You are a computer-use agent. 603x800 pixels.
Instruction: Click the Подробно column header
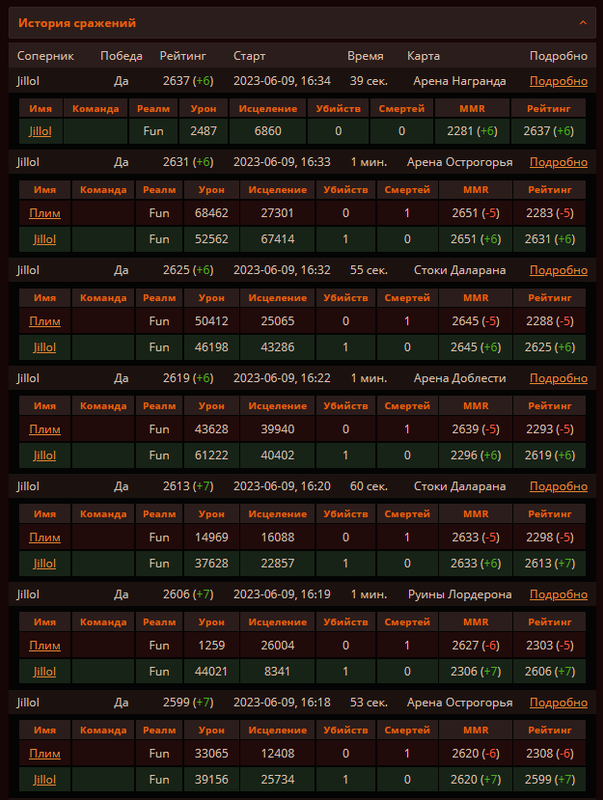[x=559, y=56]
